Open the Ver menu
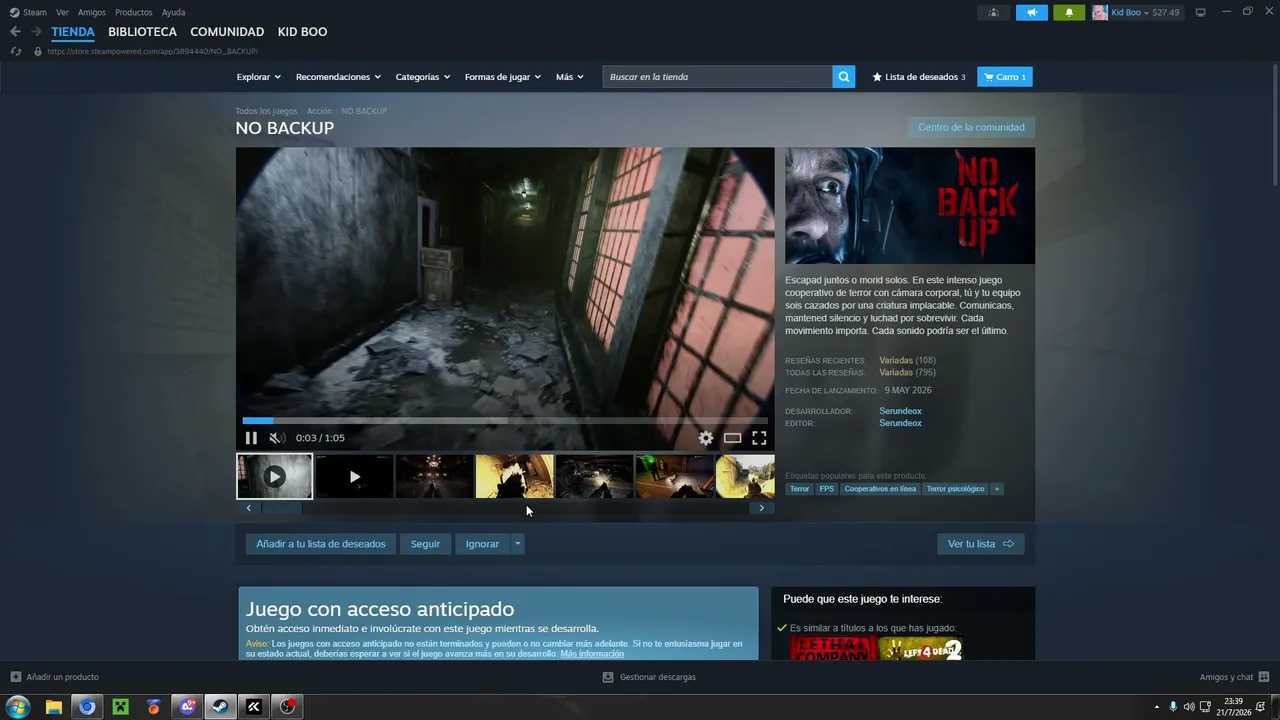The height and width of the screenshot is (720, 1280). click(x=62, y=12)
